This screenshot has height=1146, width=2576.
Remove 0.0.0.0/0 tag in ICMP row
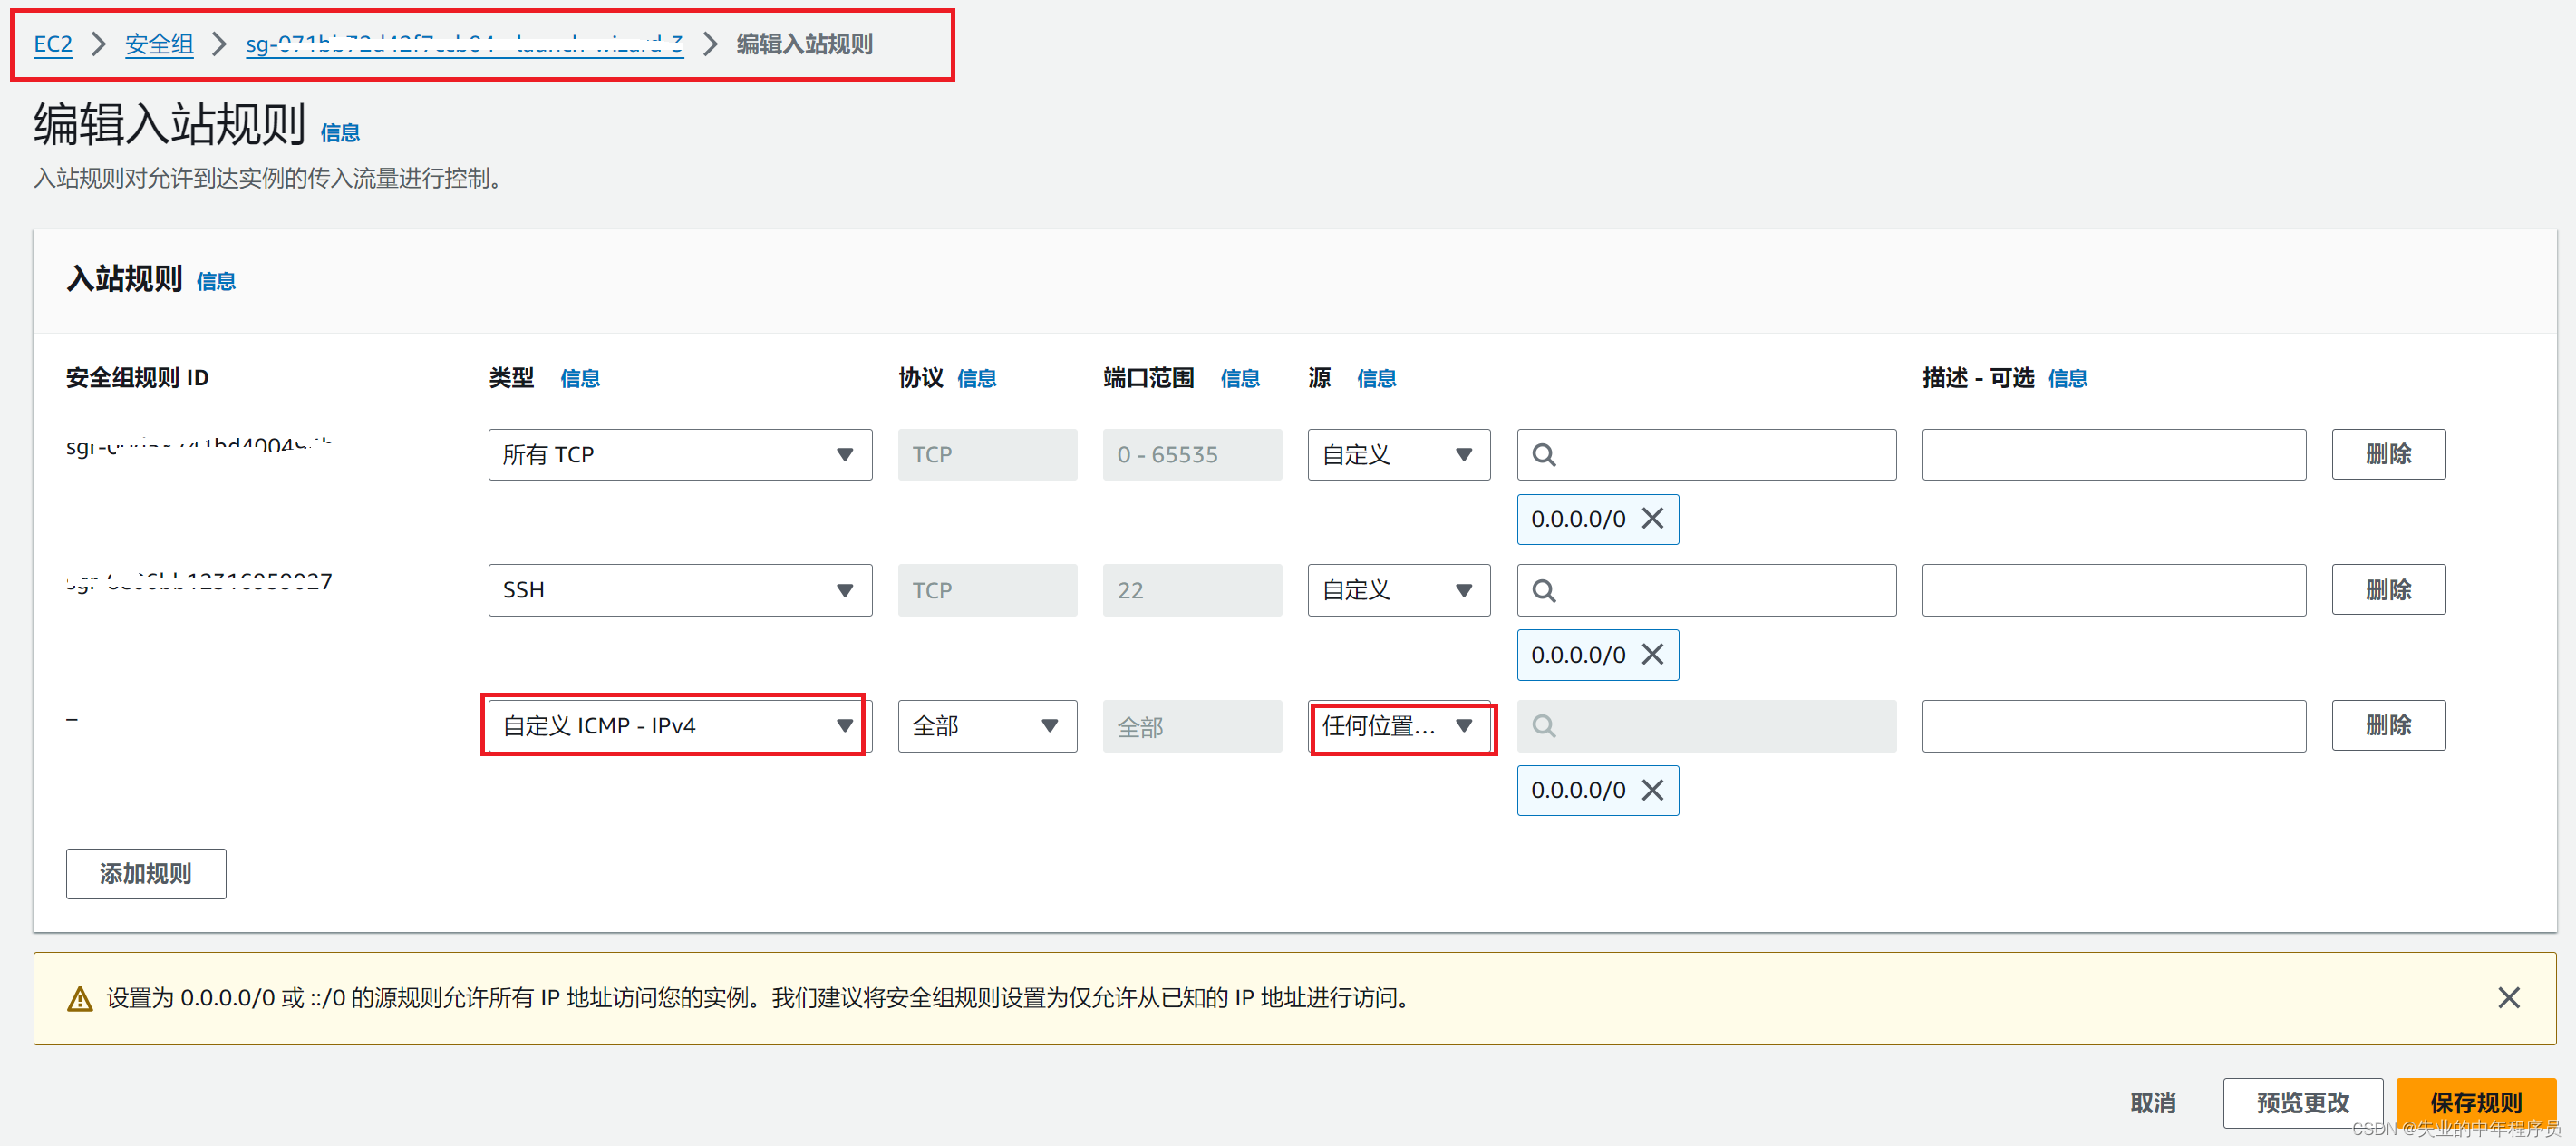point(1653,790)
